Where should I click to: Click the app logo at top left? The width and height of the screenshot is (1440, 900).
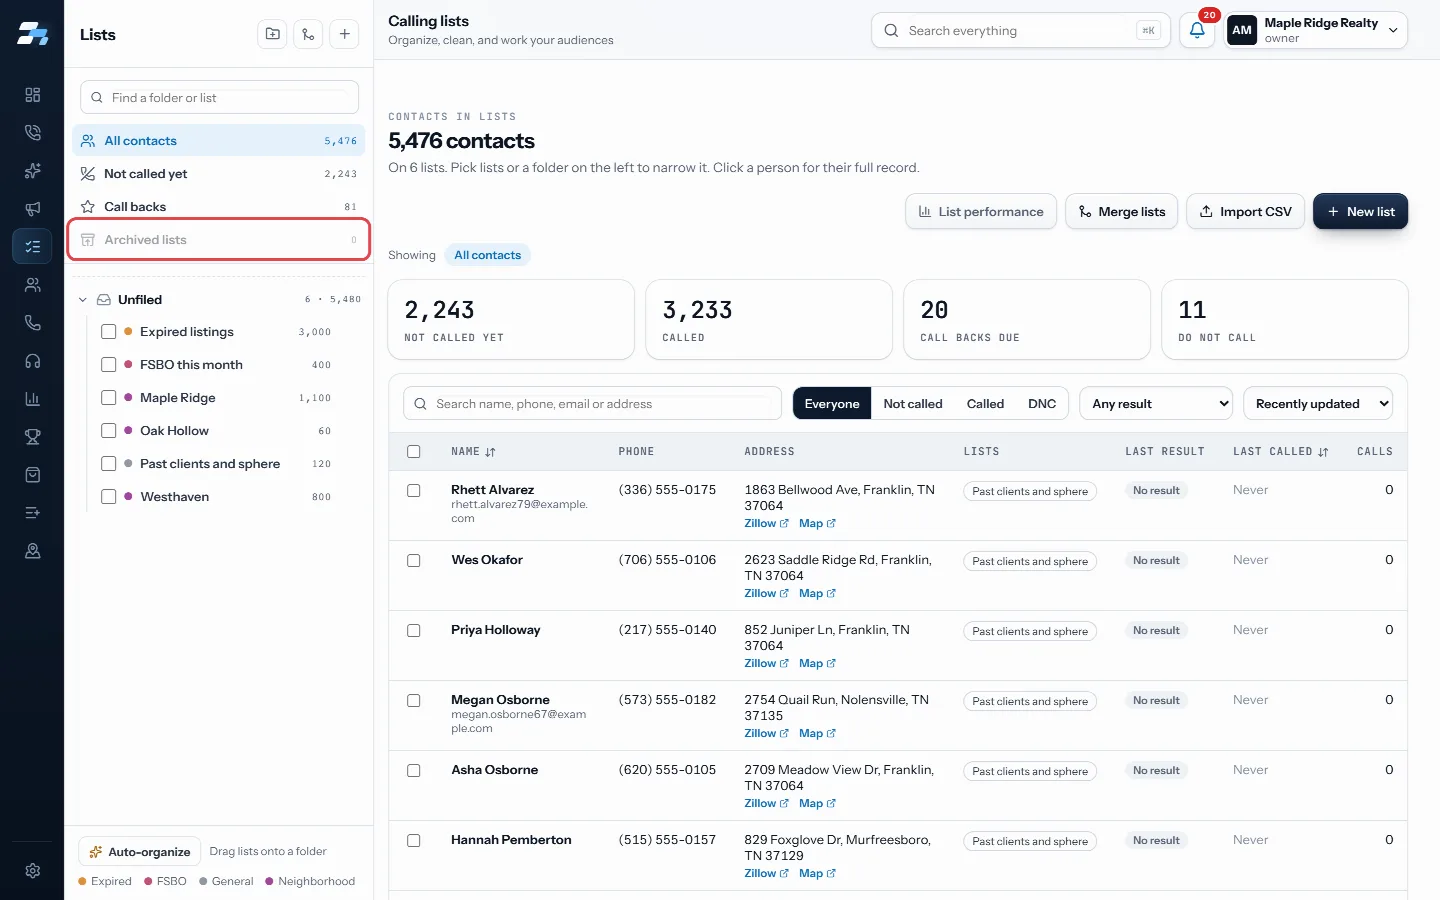pos(32,34)
